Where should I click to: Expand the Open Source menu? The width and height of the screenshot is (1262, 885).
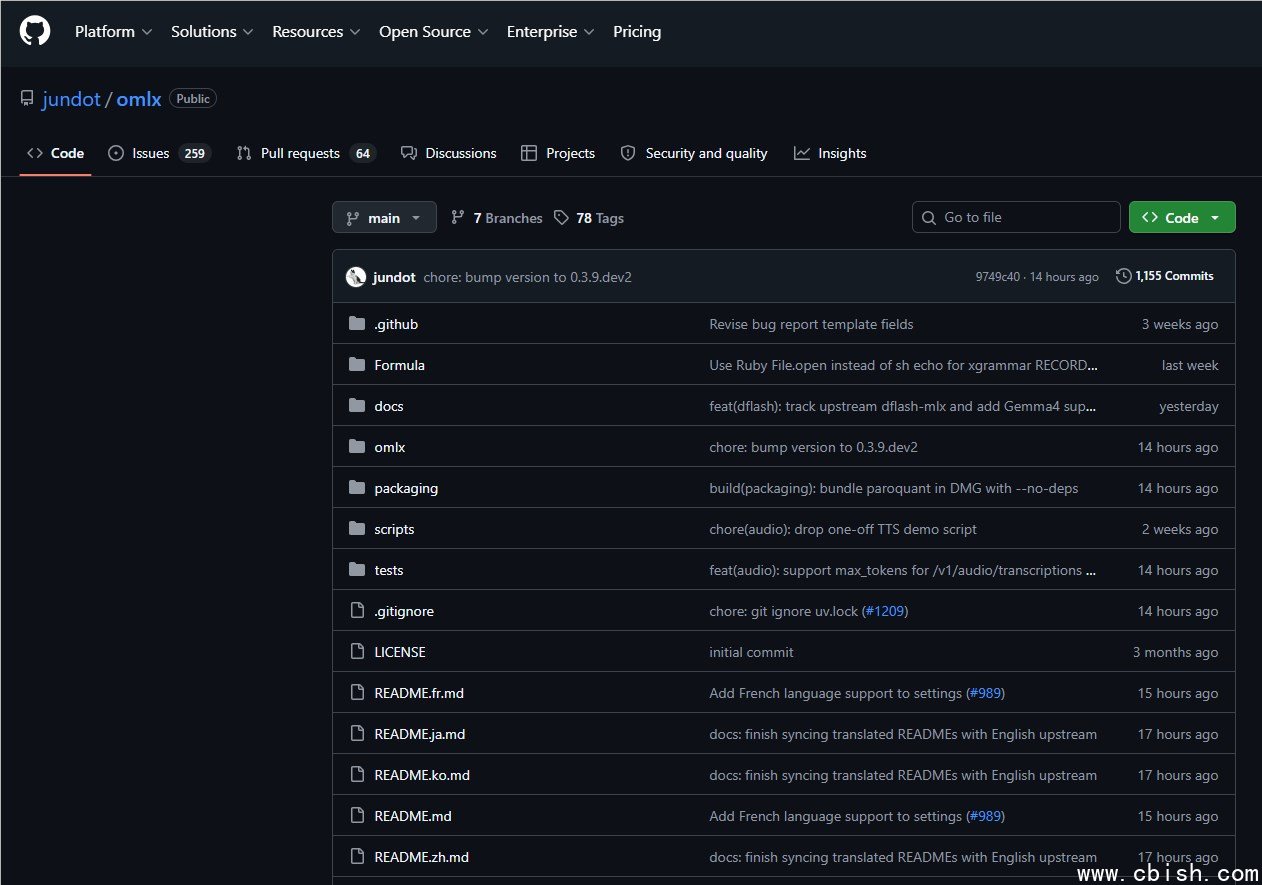point(434,32)
